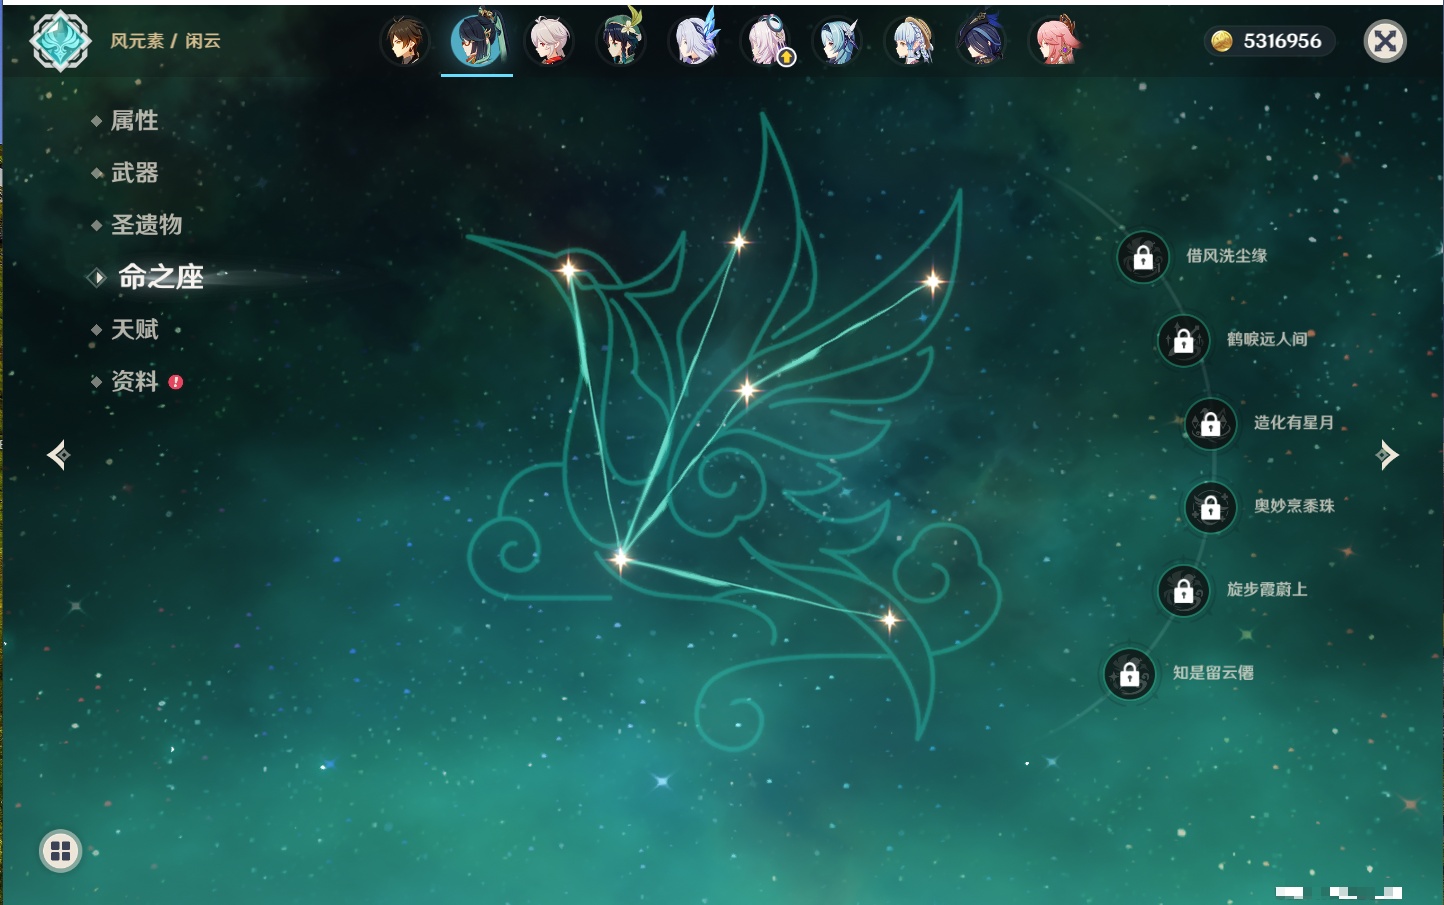Select Venti's portrait with the green hat
The width and height of the screenshot is (1444, 905).
pos(621,42)
